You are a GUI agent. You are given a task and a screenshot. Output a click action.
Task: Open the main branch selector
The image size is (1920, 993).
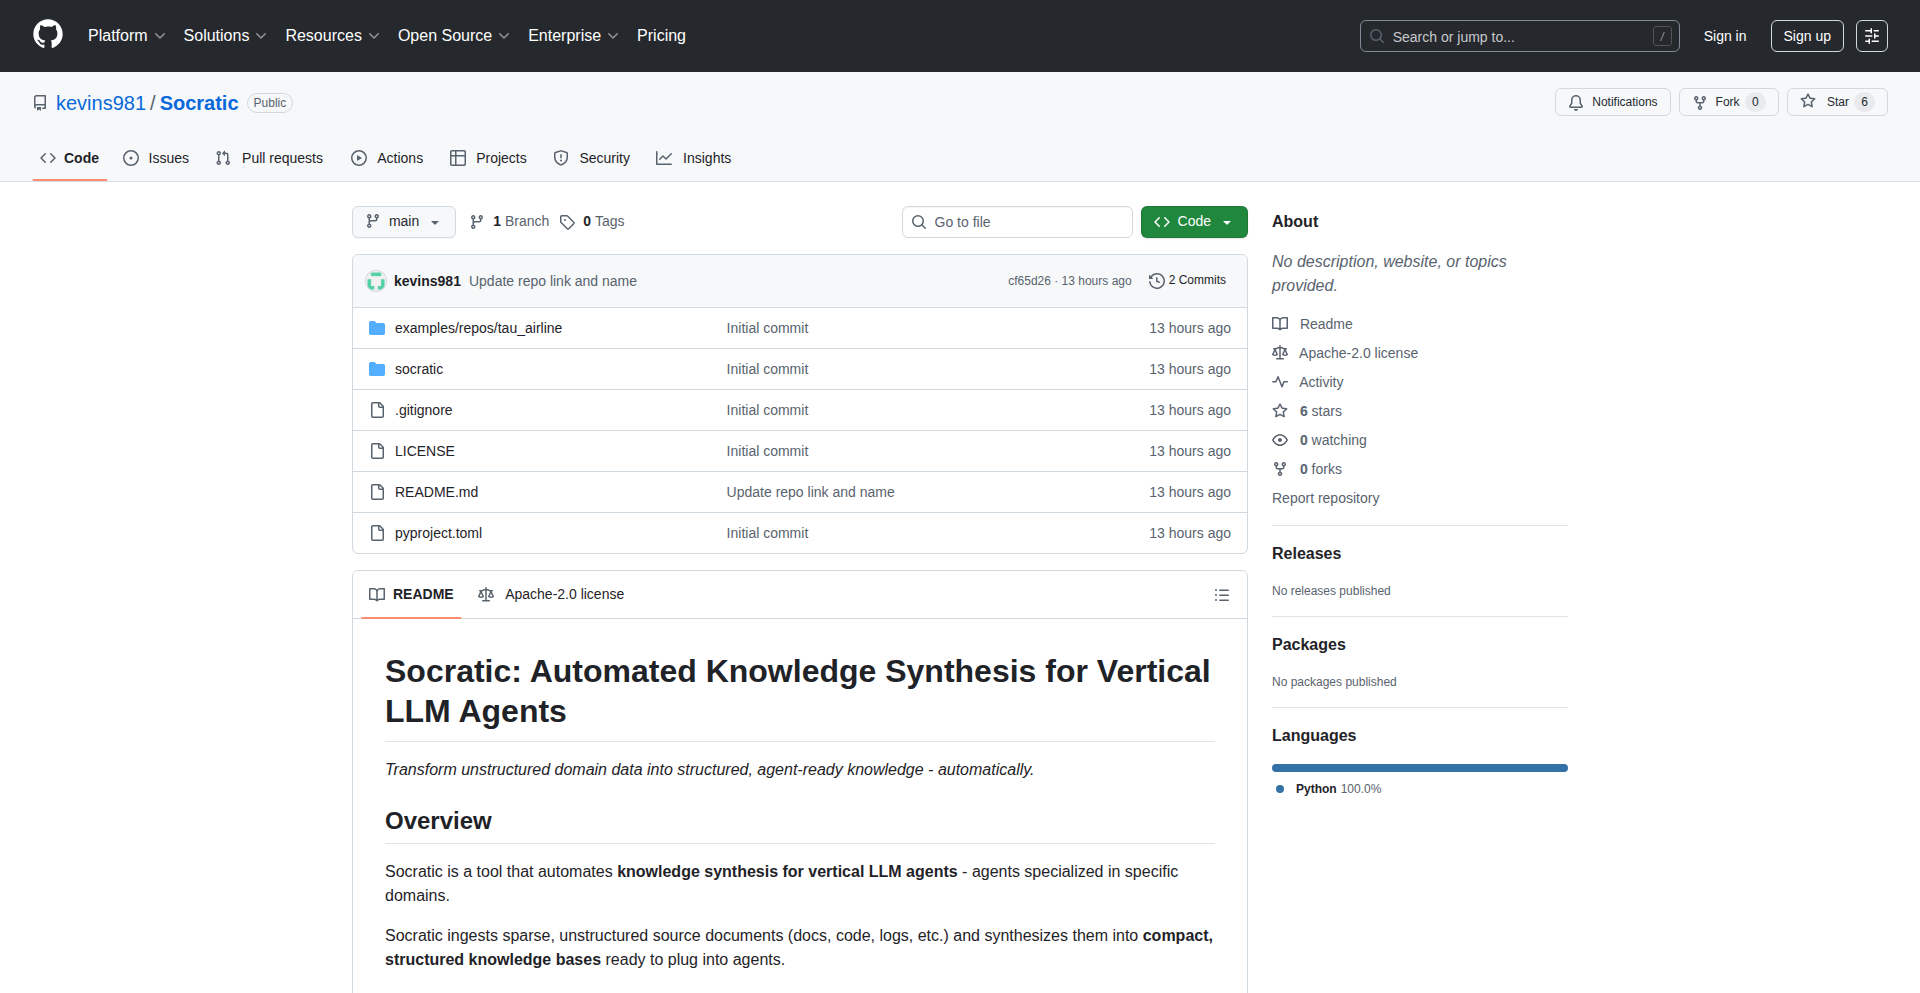[x=403, y=221]
